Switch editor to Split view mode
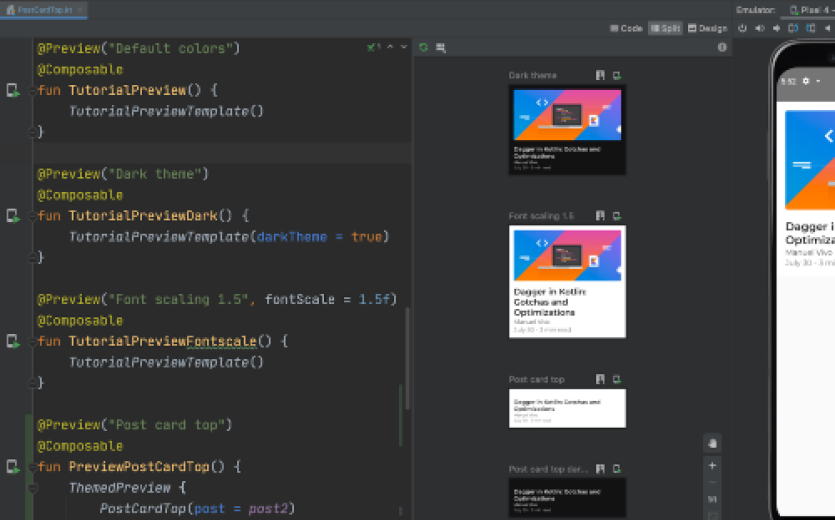The image size is (835, 520). click(x=664, y=29)
